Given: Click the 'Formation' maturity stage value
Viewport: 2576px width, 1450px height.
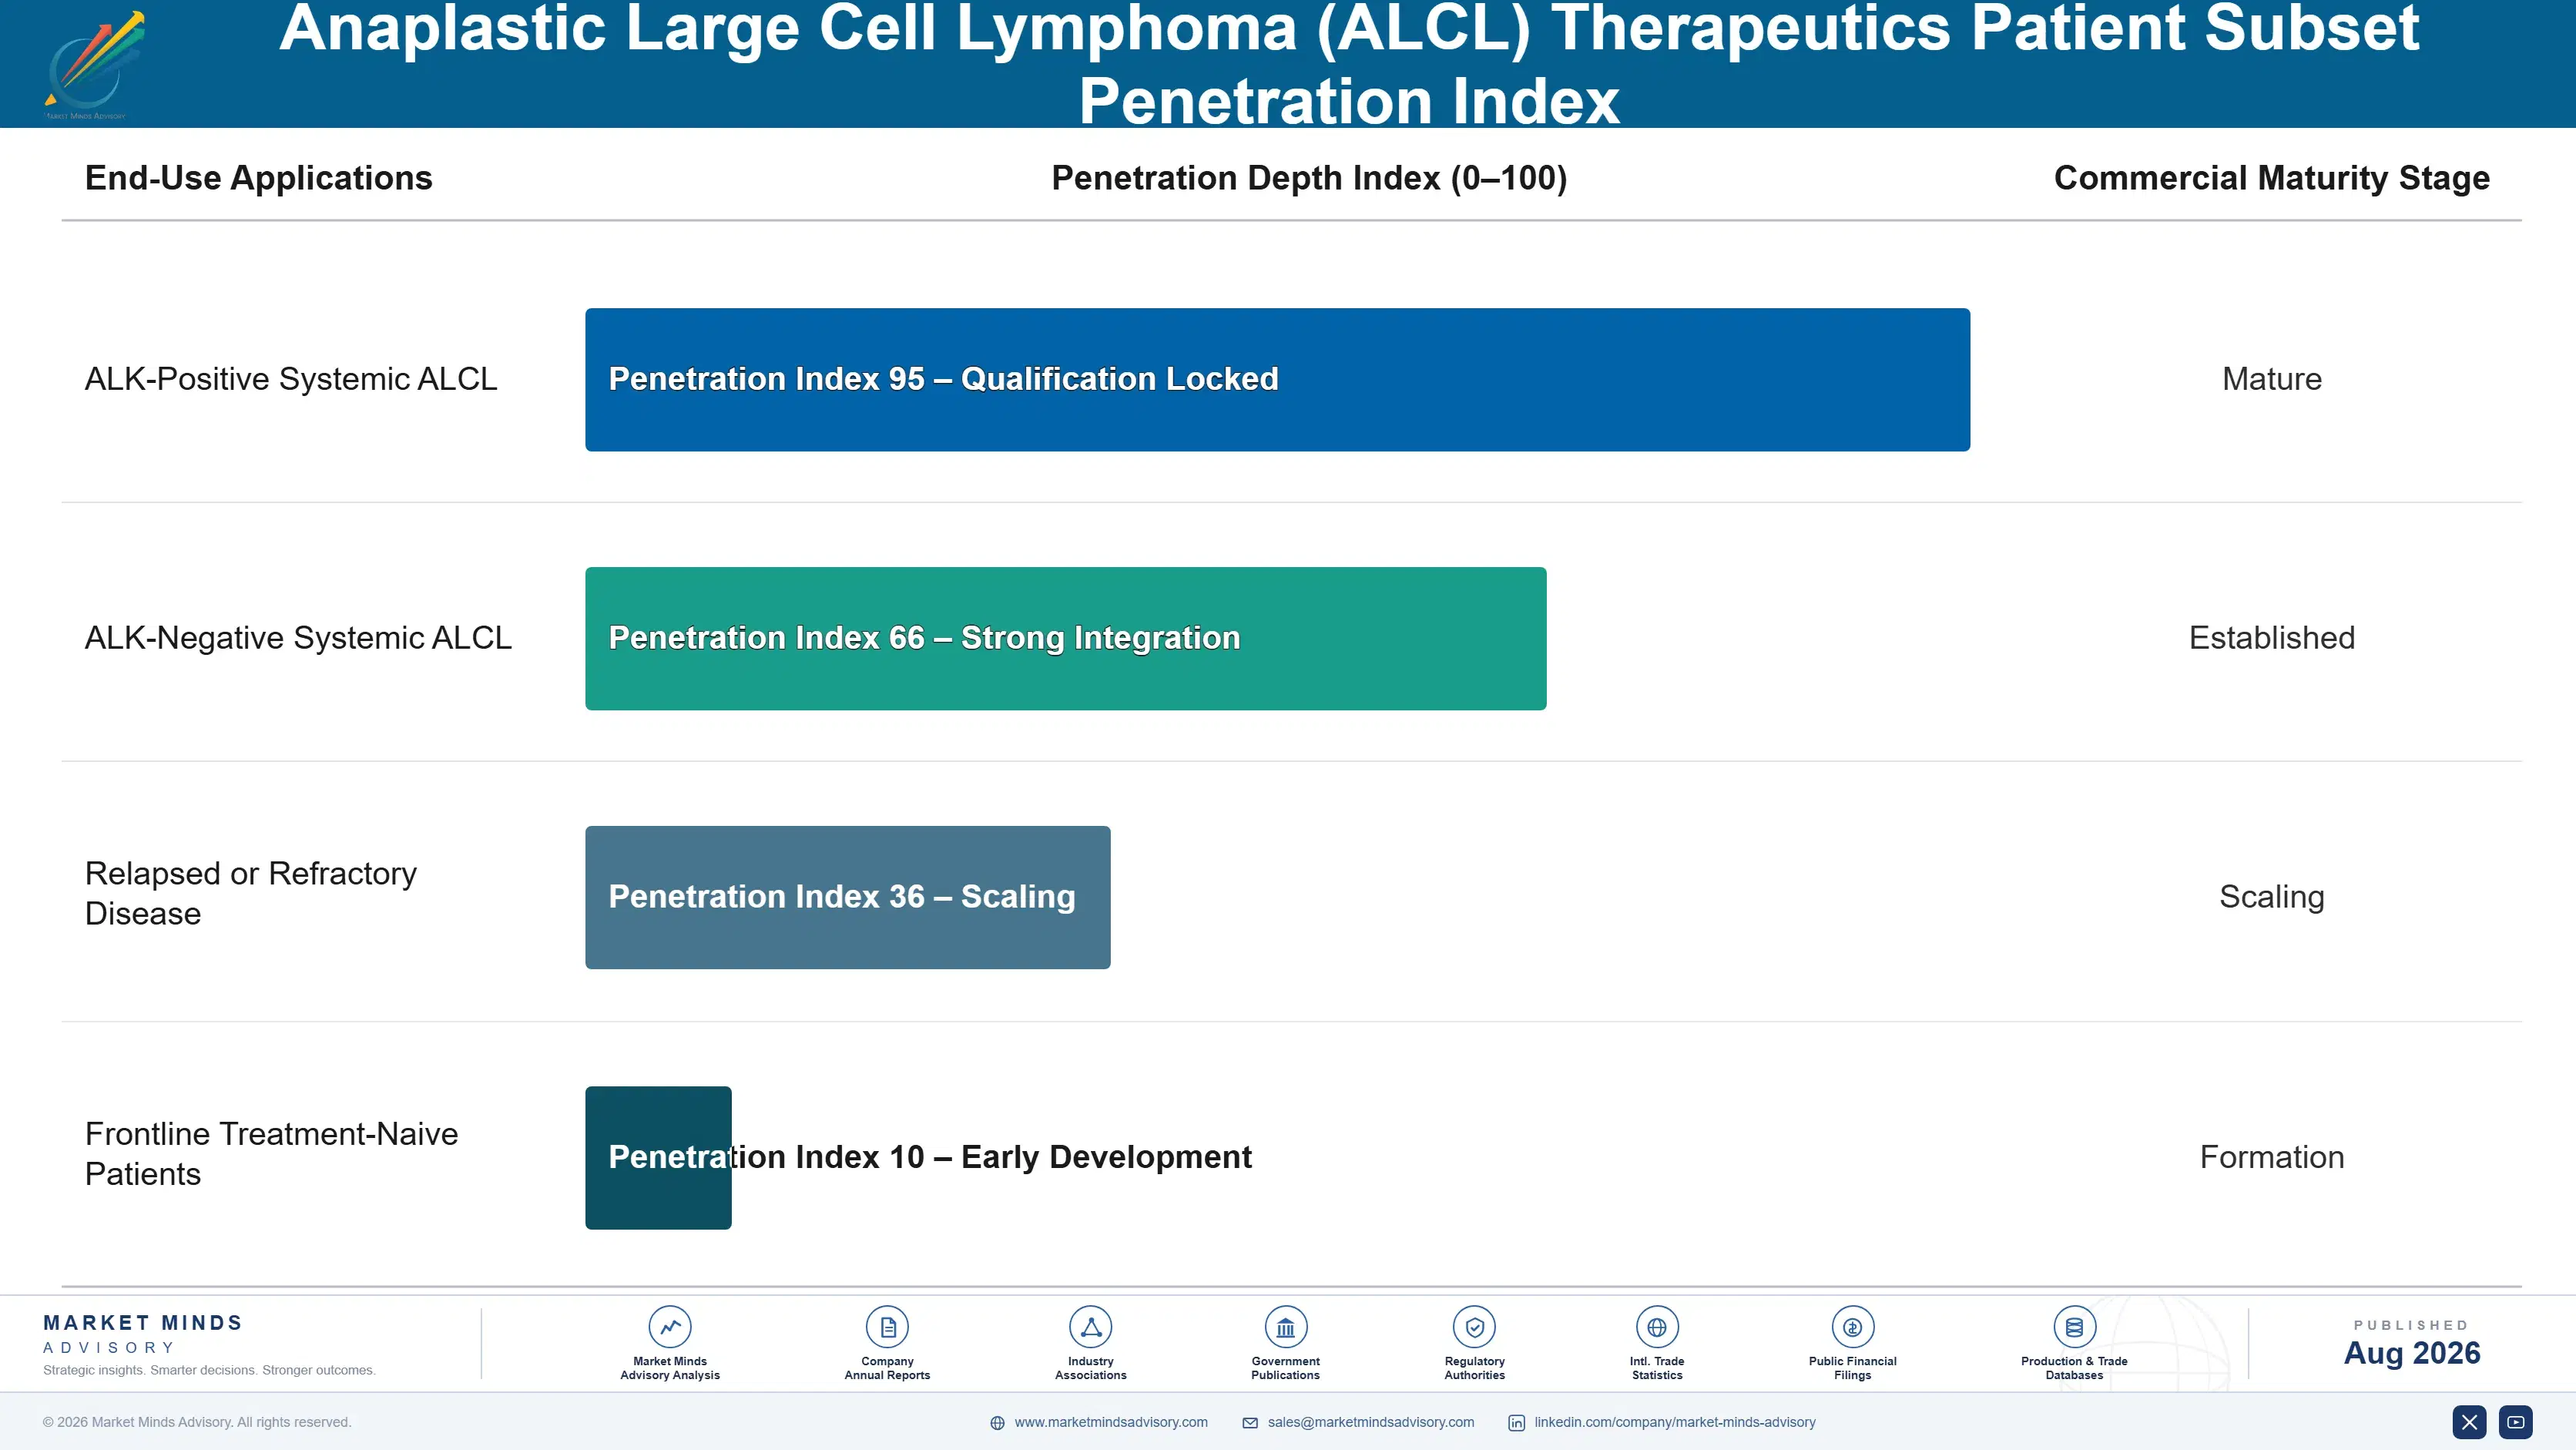Looking at the screenshot, I should (x=2271, y=1157).
